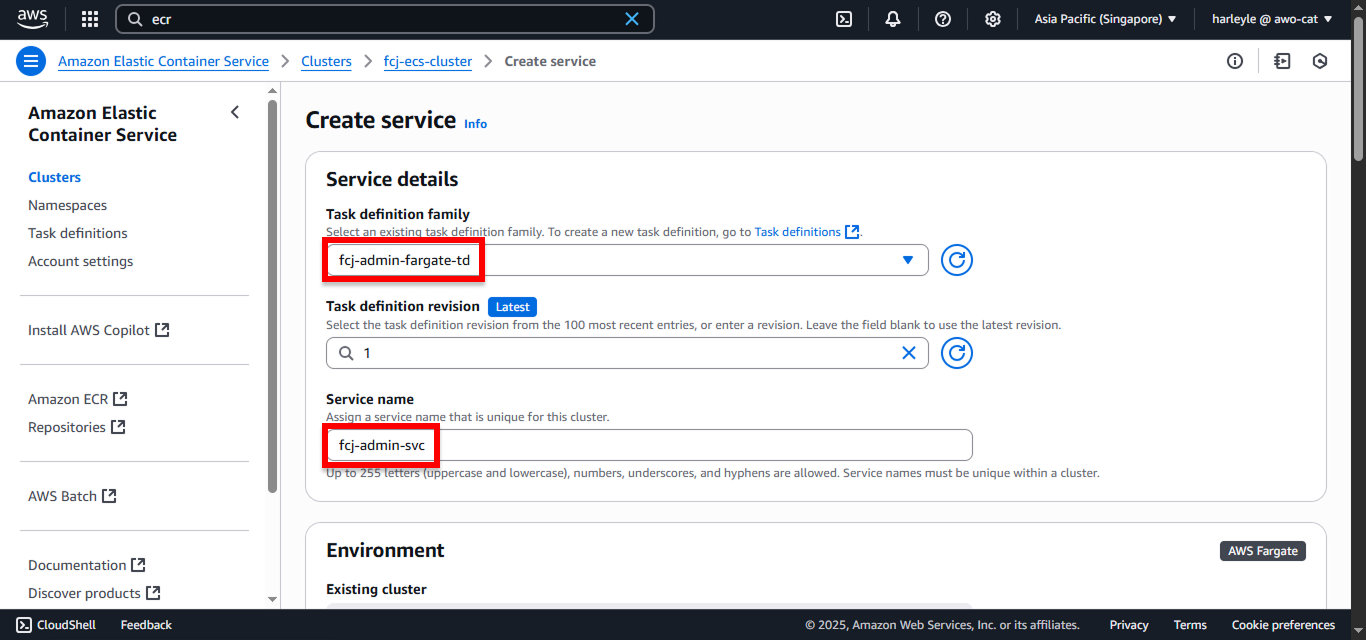The height and width of the screenshot is (640, 1366).
Task: Click the Service name input field
Action: (649, 445)
